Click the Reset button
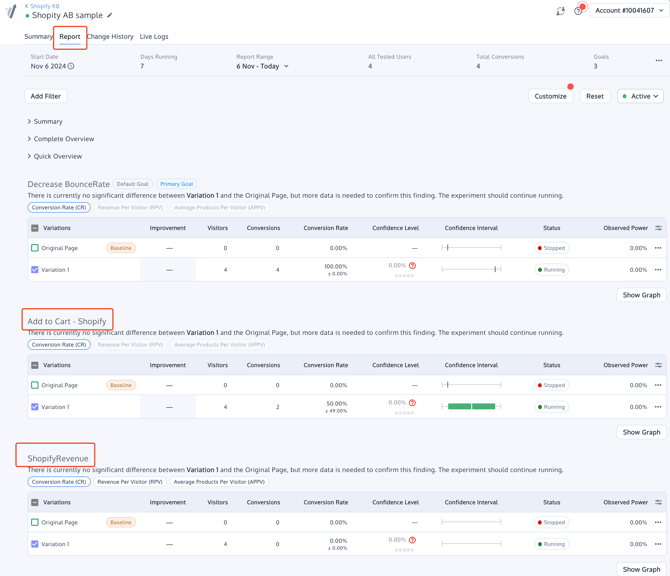This screenshot has height=576, width=670. pos(595,96)
